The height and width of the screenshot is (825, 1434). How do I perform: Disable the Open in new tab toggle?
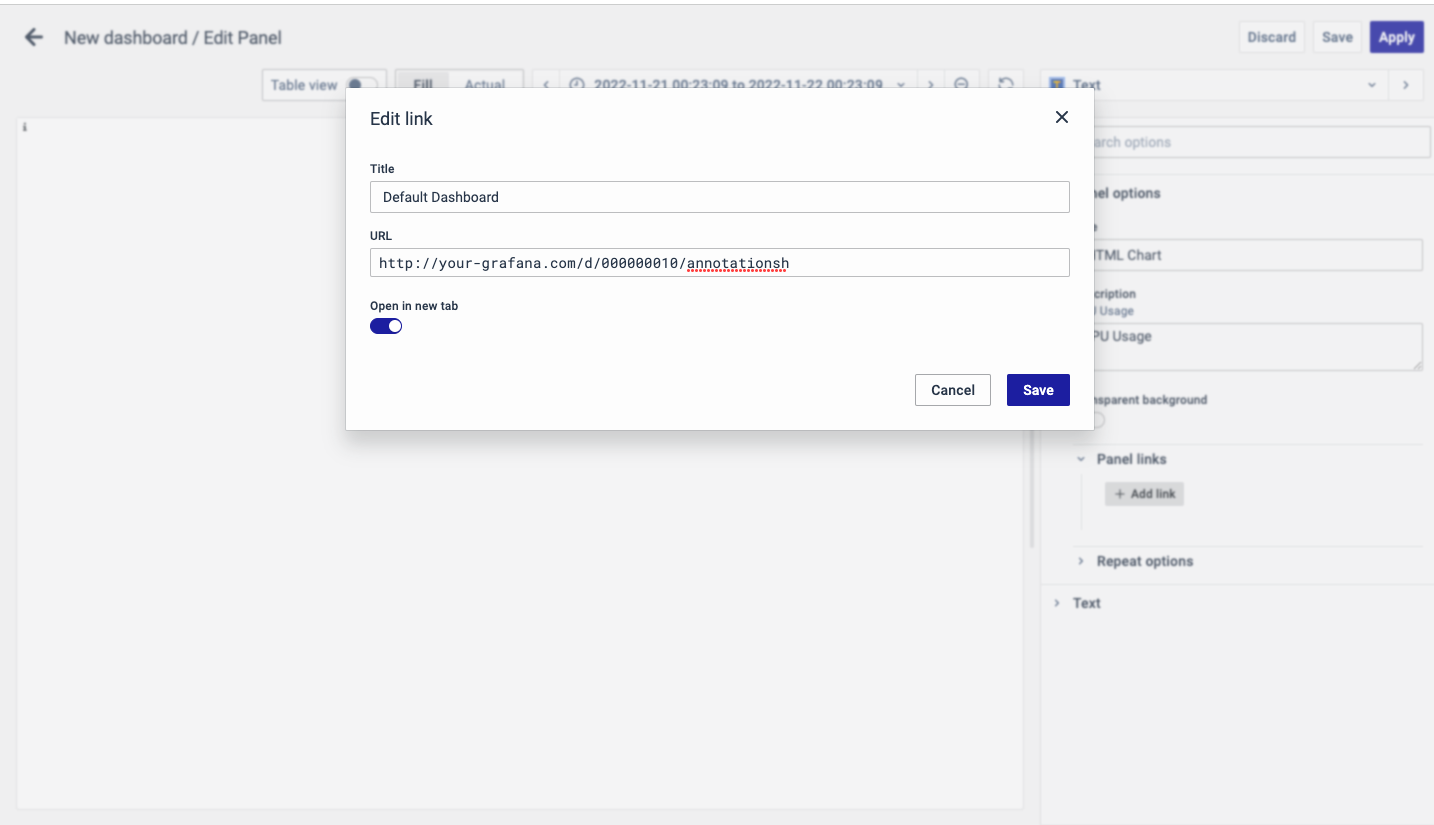click(x=386, y=326)
